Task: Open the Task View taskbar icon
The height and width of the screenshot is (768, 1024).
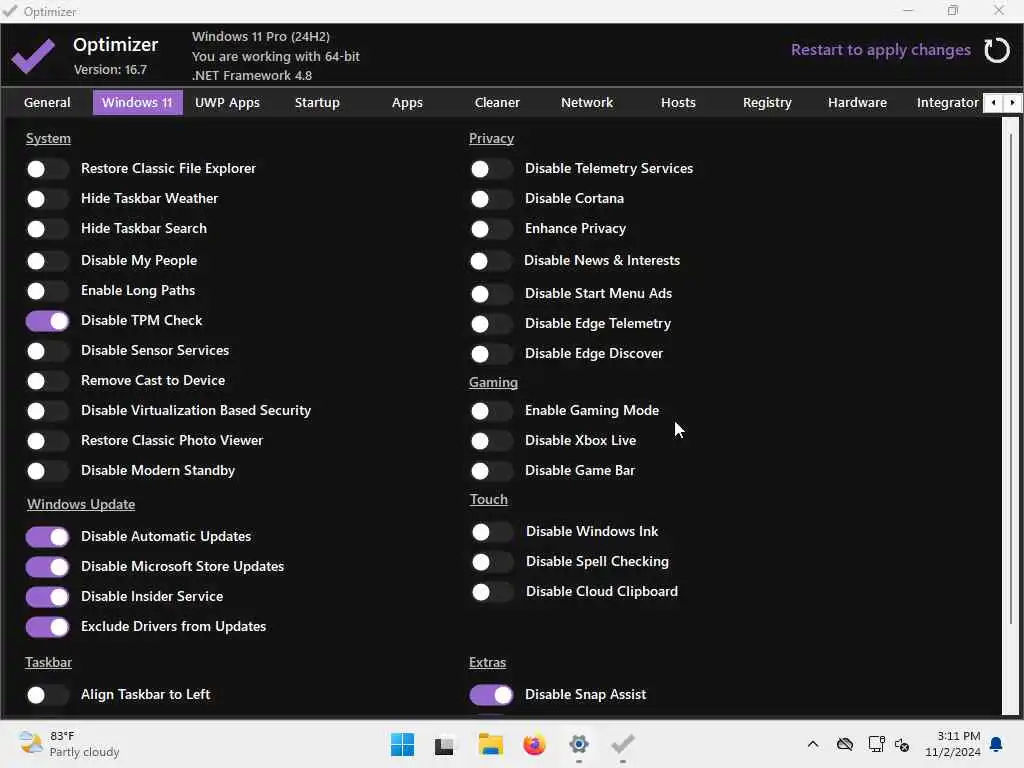Action: (x=444, y=745)
